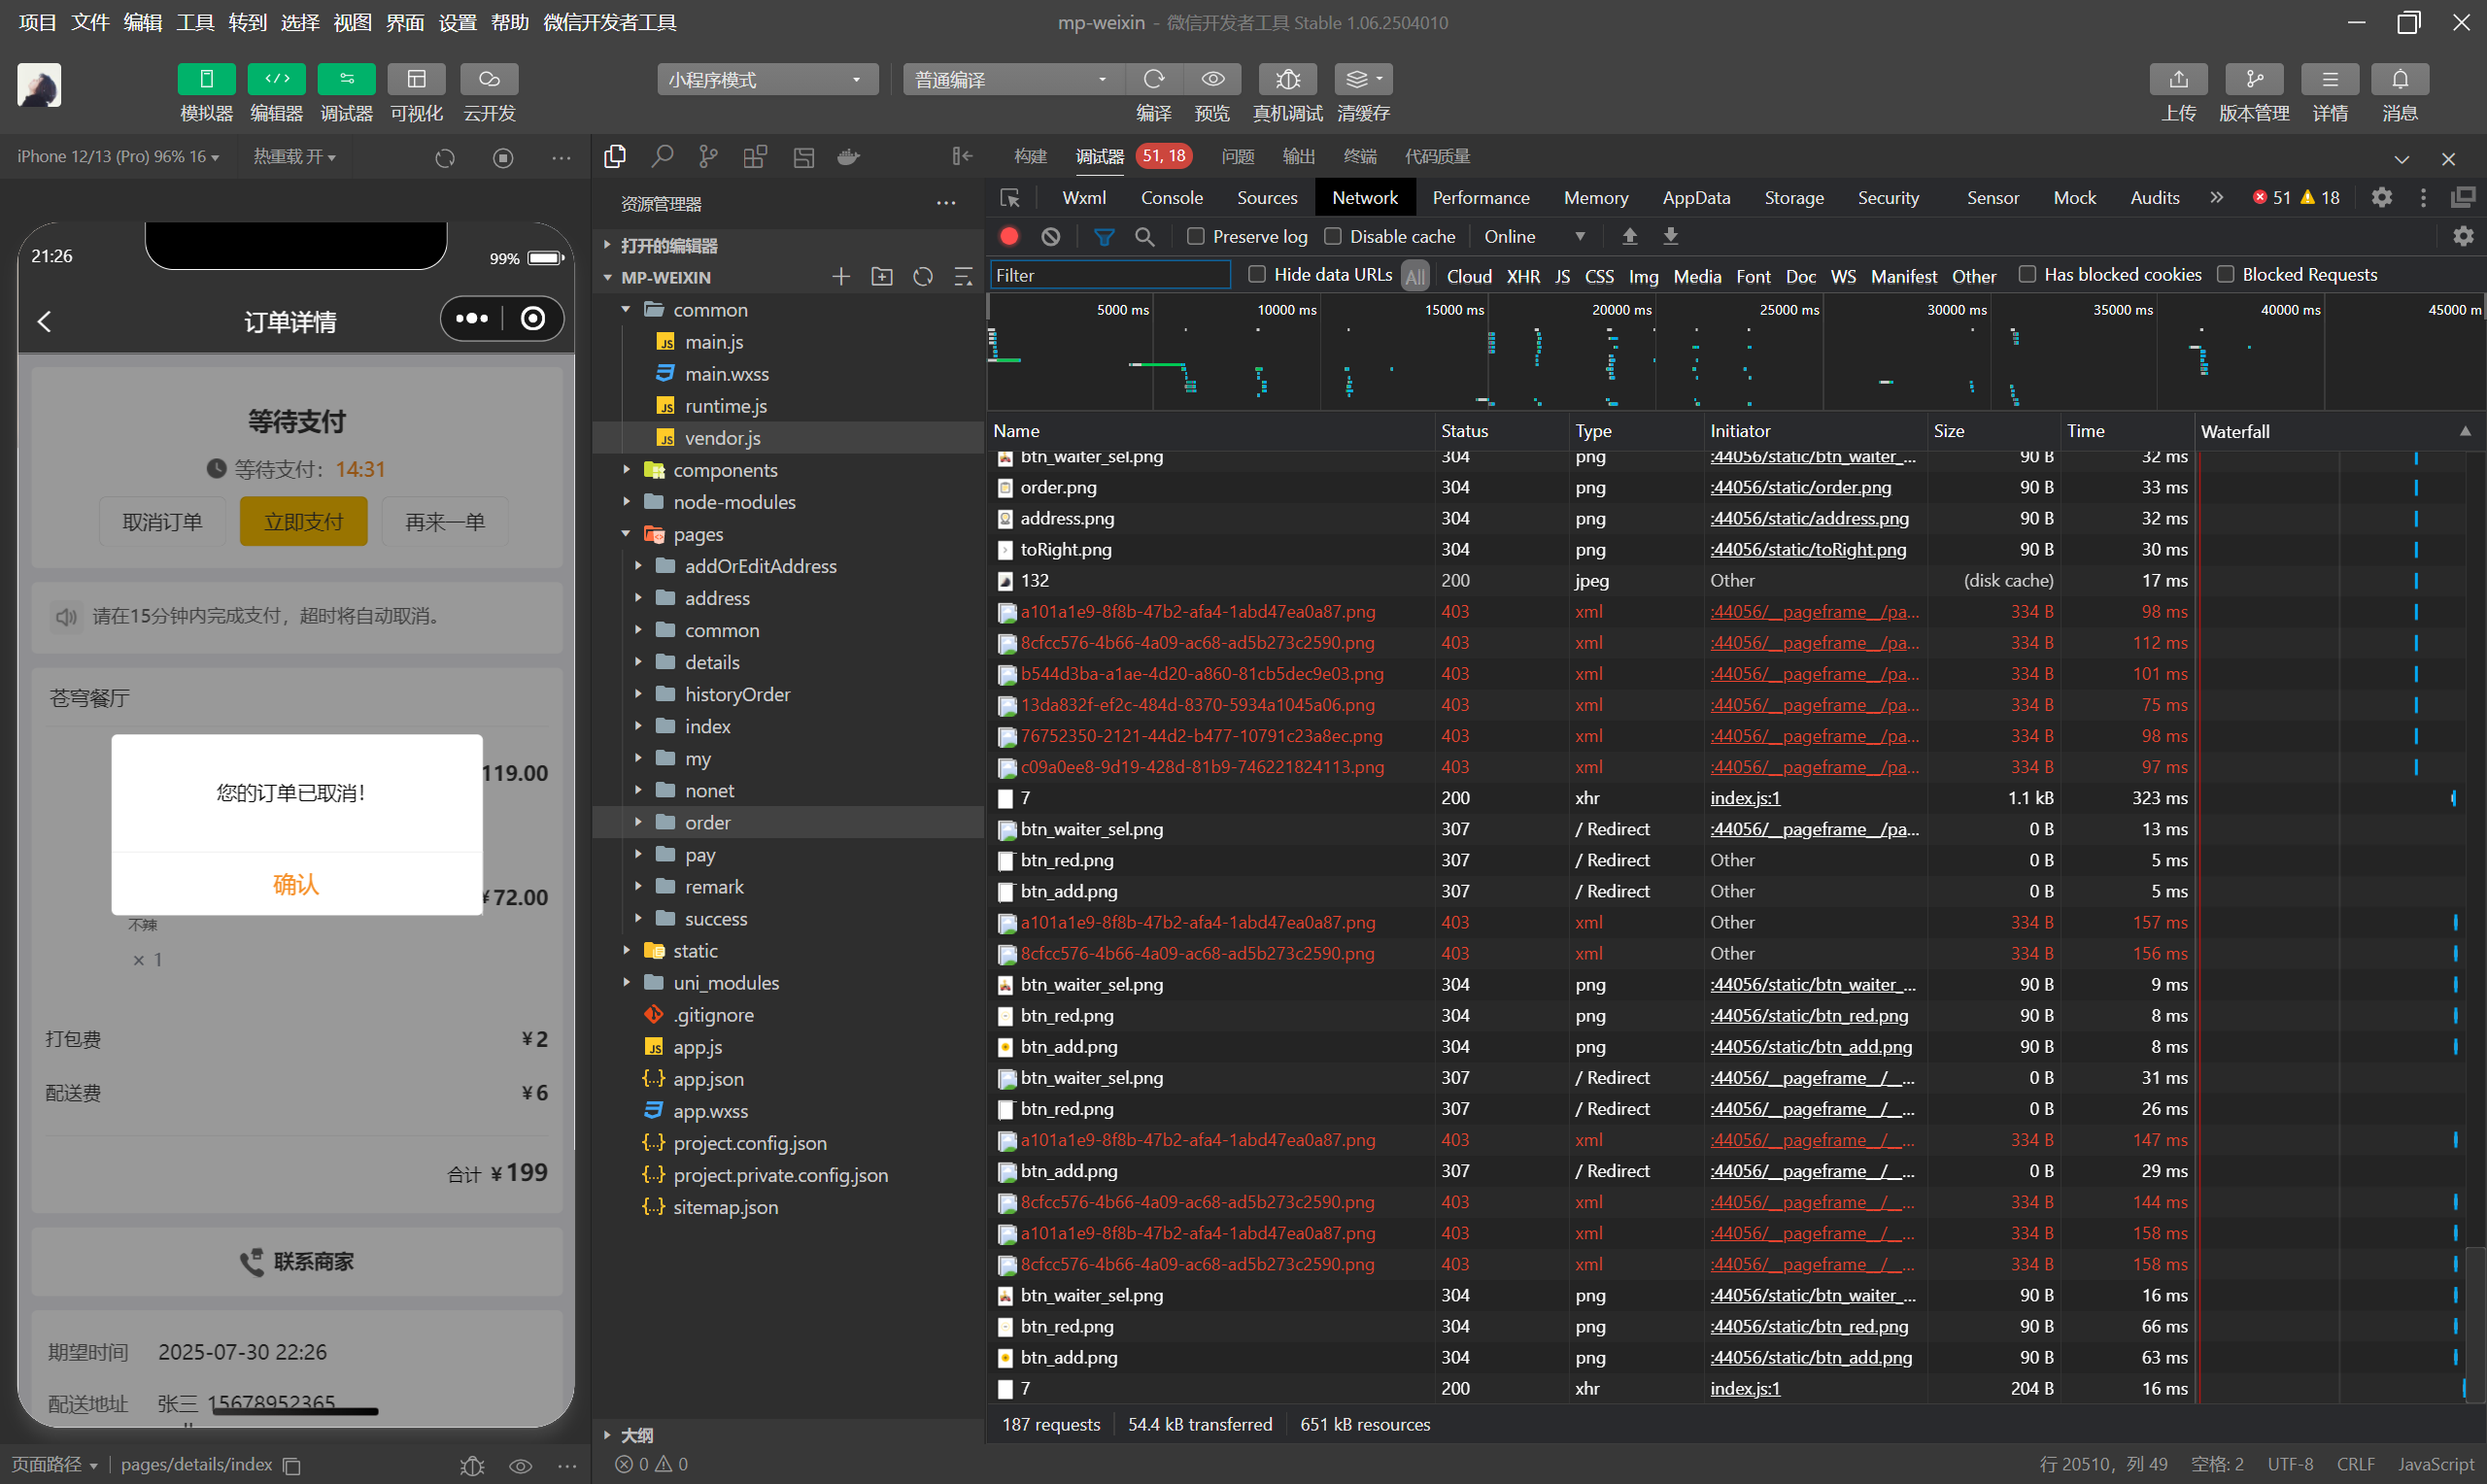
Task: Check the Hide data URLs option
Action: click(x=1257, y=275)
